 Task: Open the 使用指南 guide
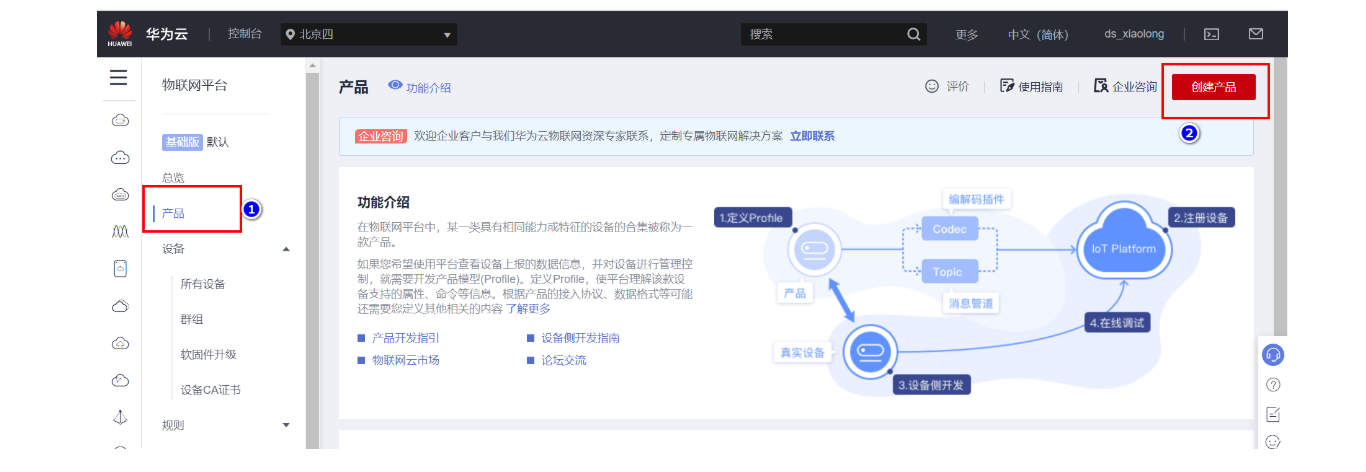(1032, 87)
